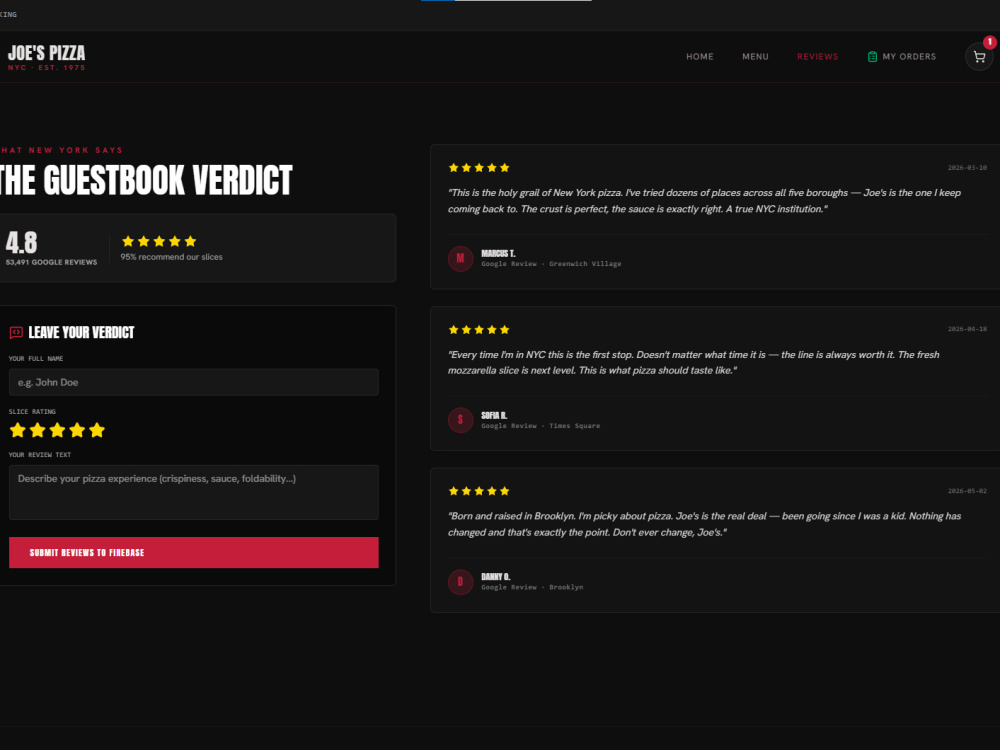The width and height of the screenshot is (1000, 750).
Task: Click the Marcus T. reviewer name
Action: click(498, 253)
